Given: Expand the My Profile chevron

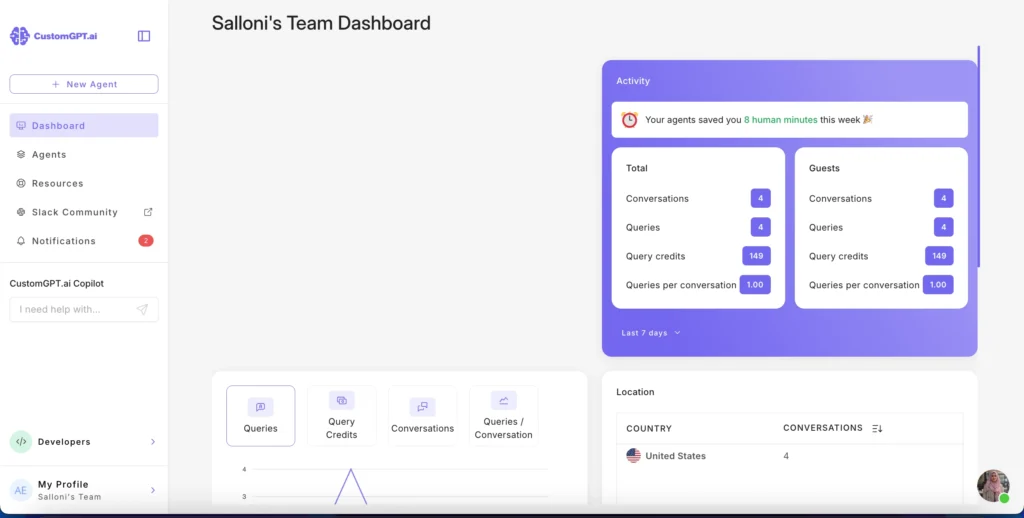Looking at the screenshot, I should coord(153,490).
